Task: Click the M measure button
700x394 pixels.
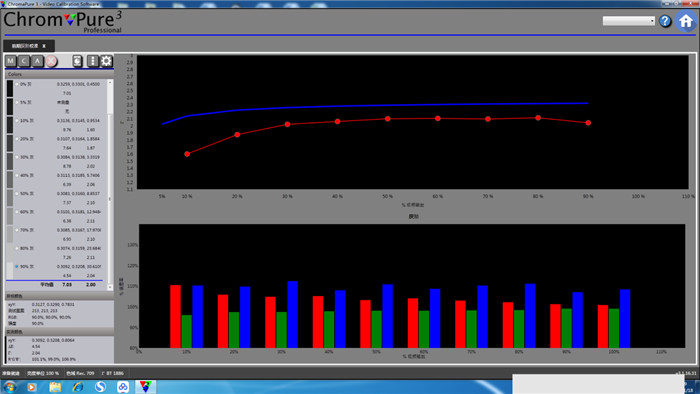Action: pos(11,61)
